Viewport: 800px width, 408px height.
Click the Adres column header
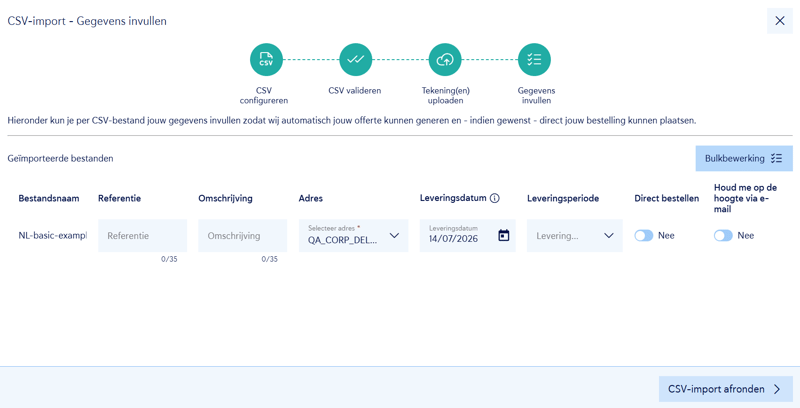coord(311,198)
